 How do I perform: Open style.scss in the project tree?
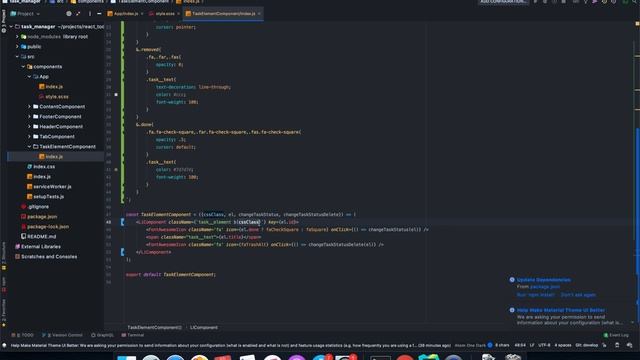click(54, 96)
